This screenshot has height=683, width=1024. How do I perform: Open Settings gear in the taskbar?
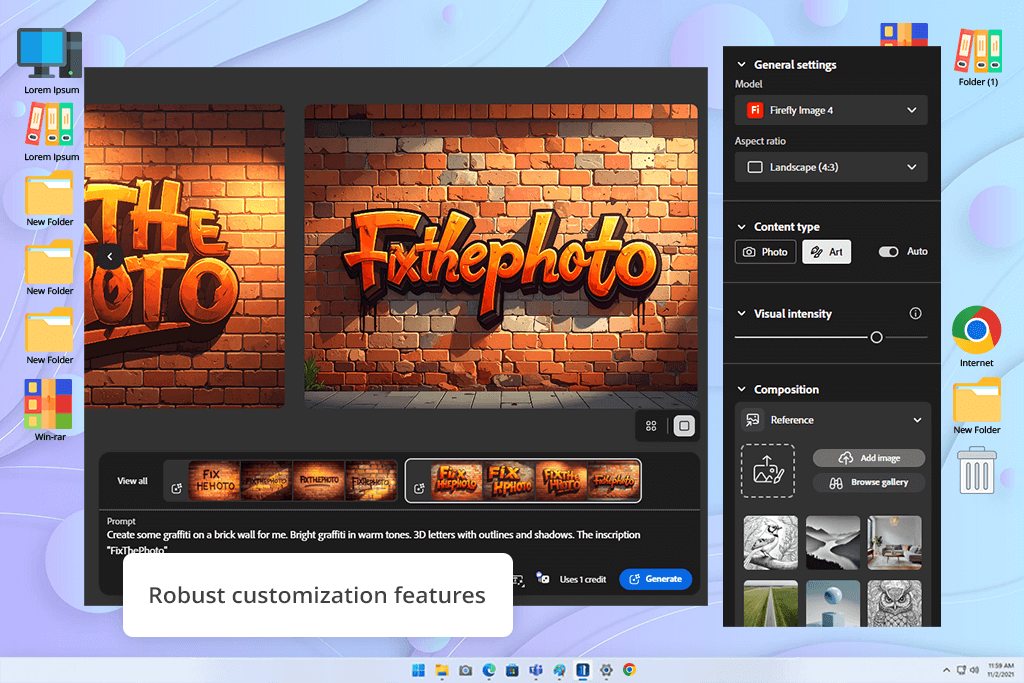pyautogui.click(x=606, y=670)
